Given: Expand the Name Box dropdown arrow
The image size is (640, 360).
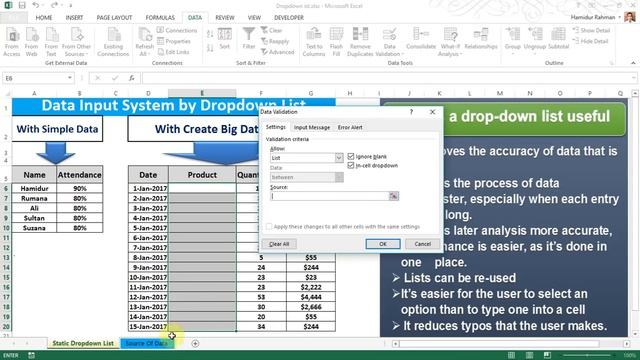Looking at the screenshot, I should point(70,78).
